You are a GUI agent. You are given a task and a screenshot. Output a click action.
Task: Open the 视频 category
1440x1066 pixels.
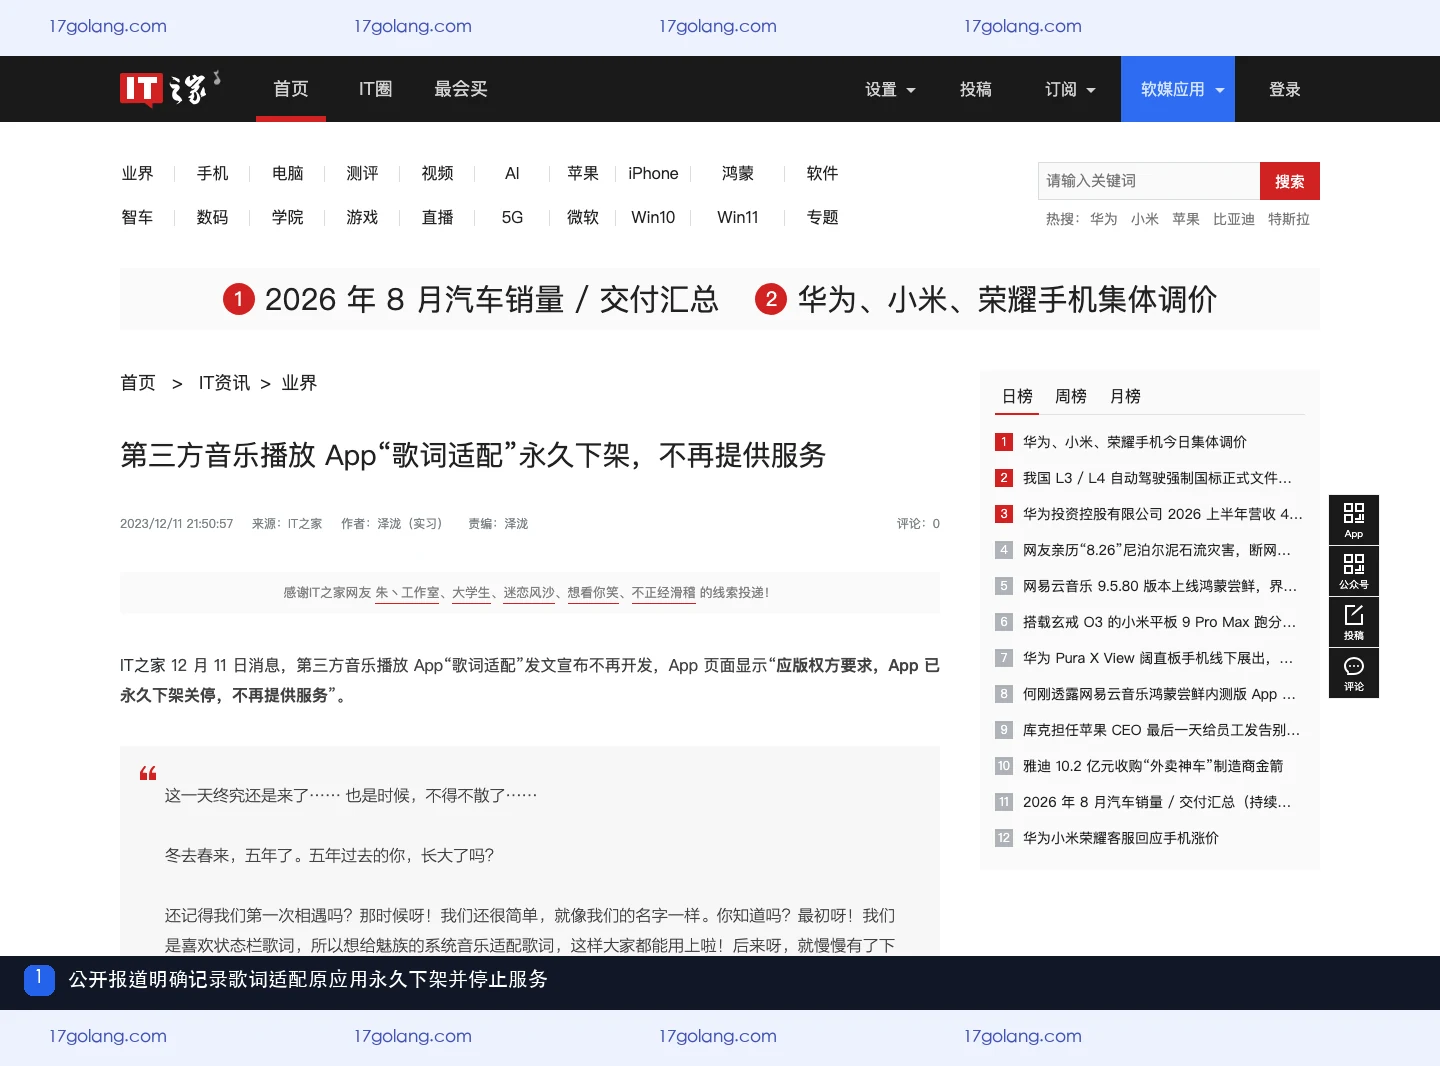coord(437,173)
